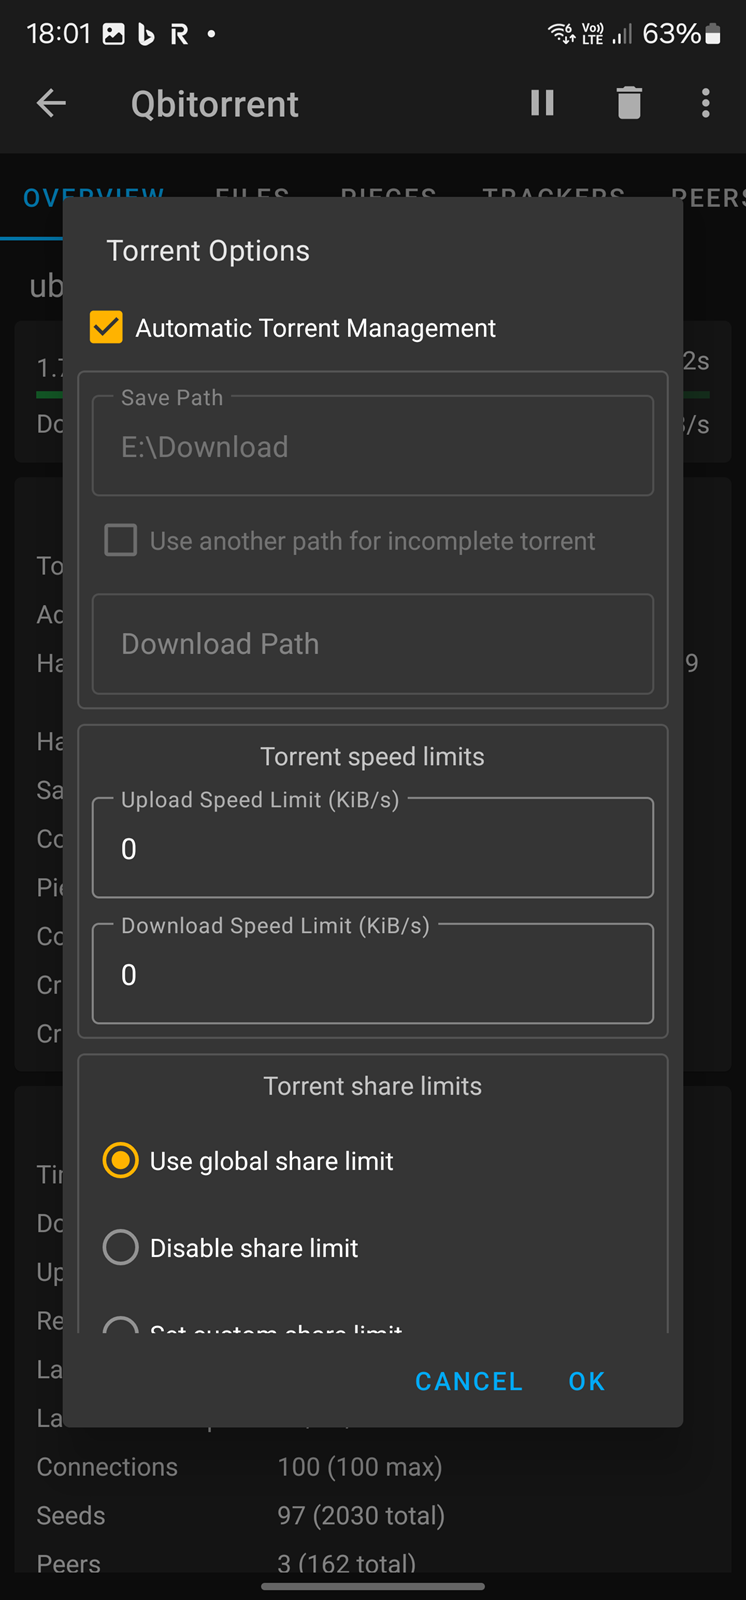
Task: Cancel the Torrent Options dialog
Action: [469, 1381]
